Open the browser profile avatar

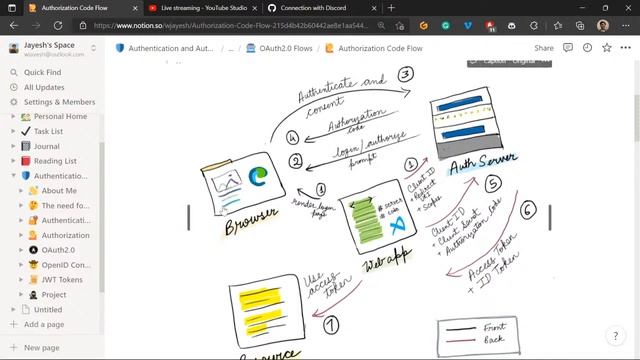click(x=603, y=26)
